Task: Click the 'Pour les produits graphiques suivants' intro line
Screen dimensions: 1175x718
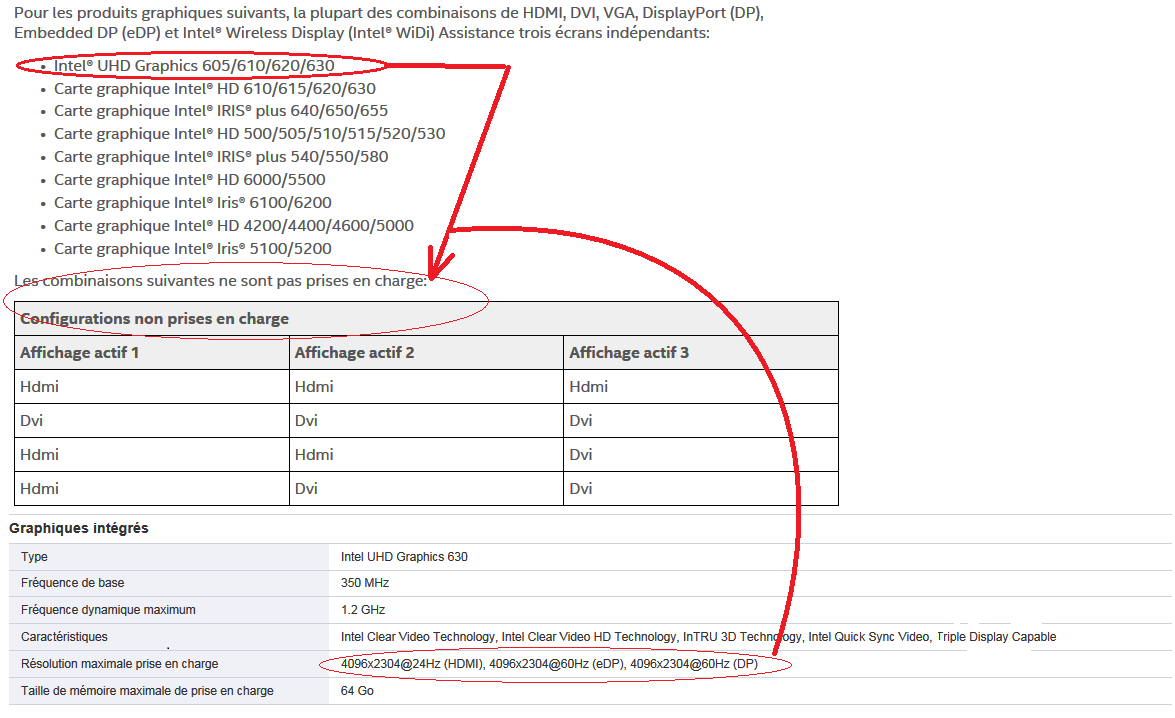Action: click(389, 13)
